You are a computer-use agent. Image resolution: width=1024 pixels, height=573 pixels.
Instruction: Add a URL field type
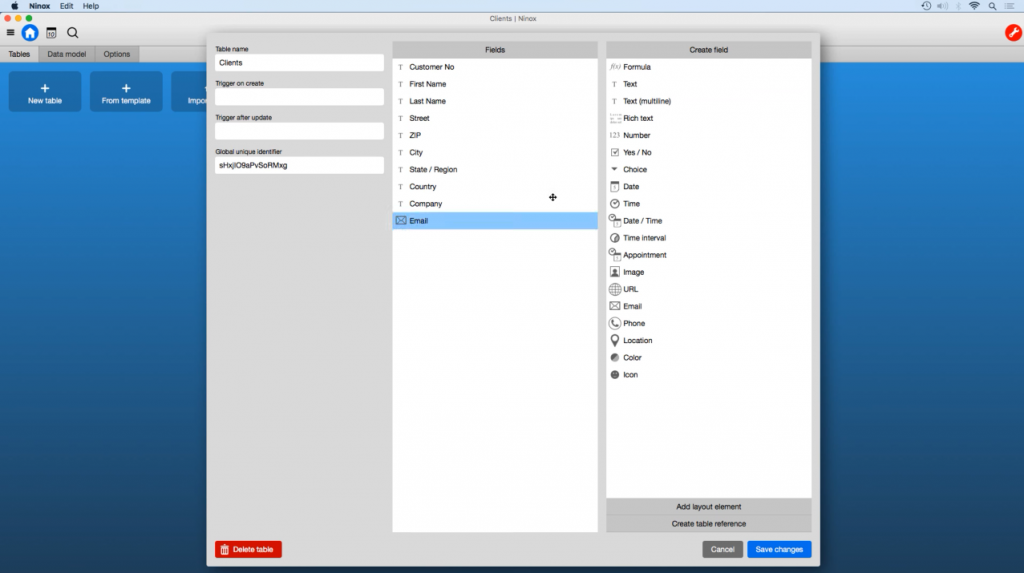tap(631, 289)
